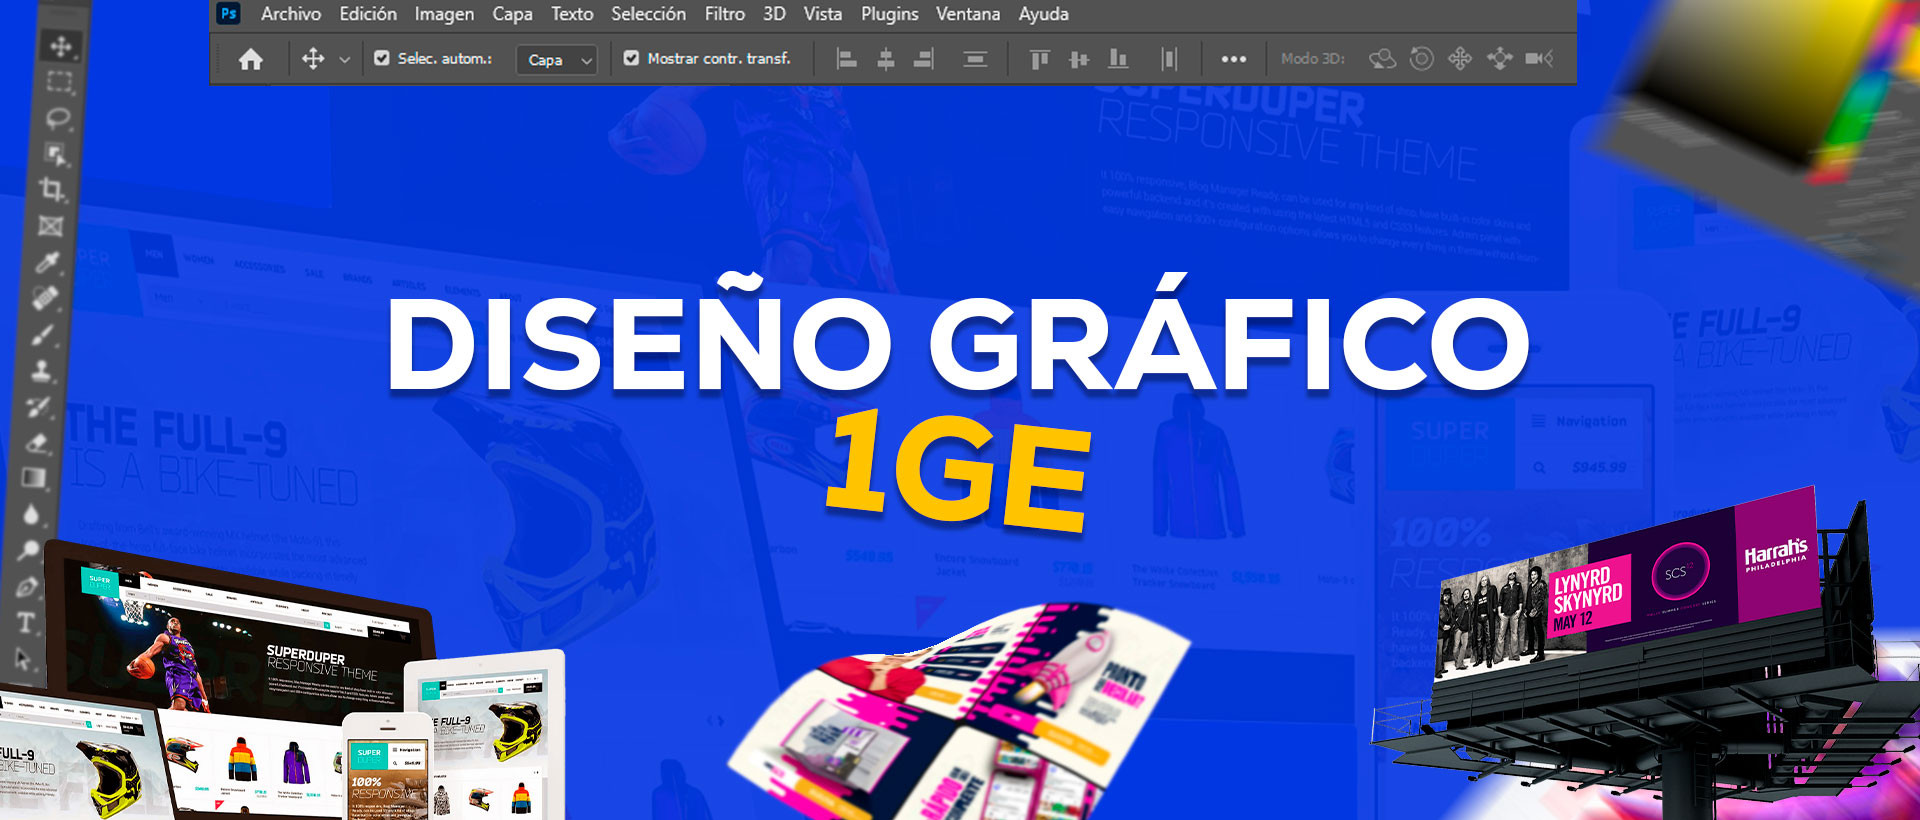Viewport: 1920px width, 820px height.
Task: Click the 'Modo 3D:' label
Action: (x=1313, y=59)
